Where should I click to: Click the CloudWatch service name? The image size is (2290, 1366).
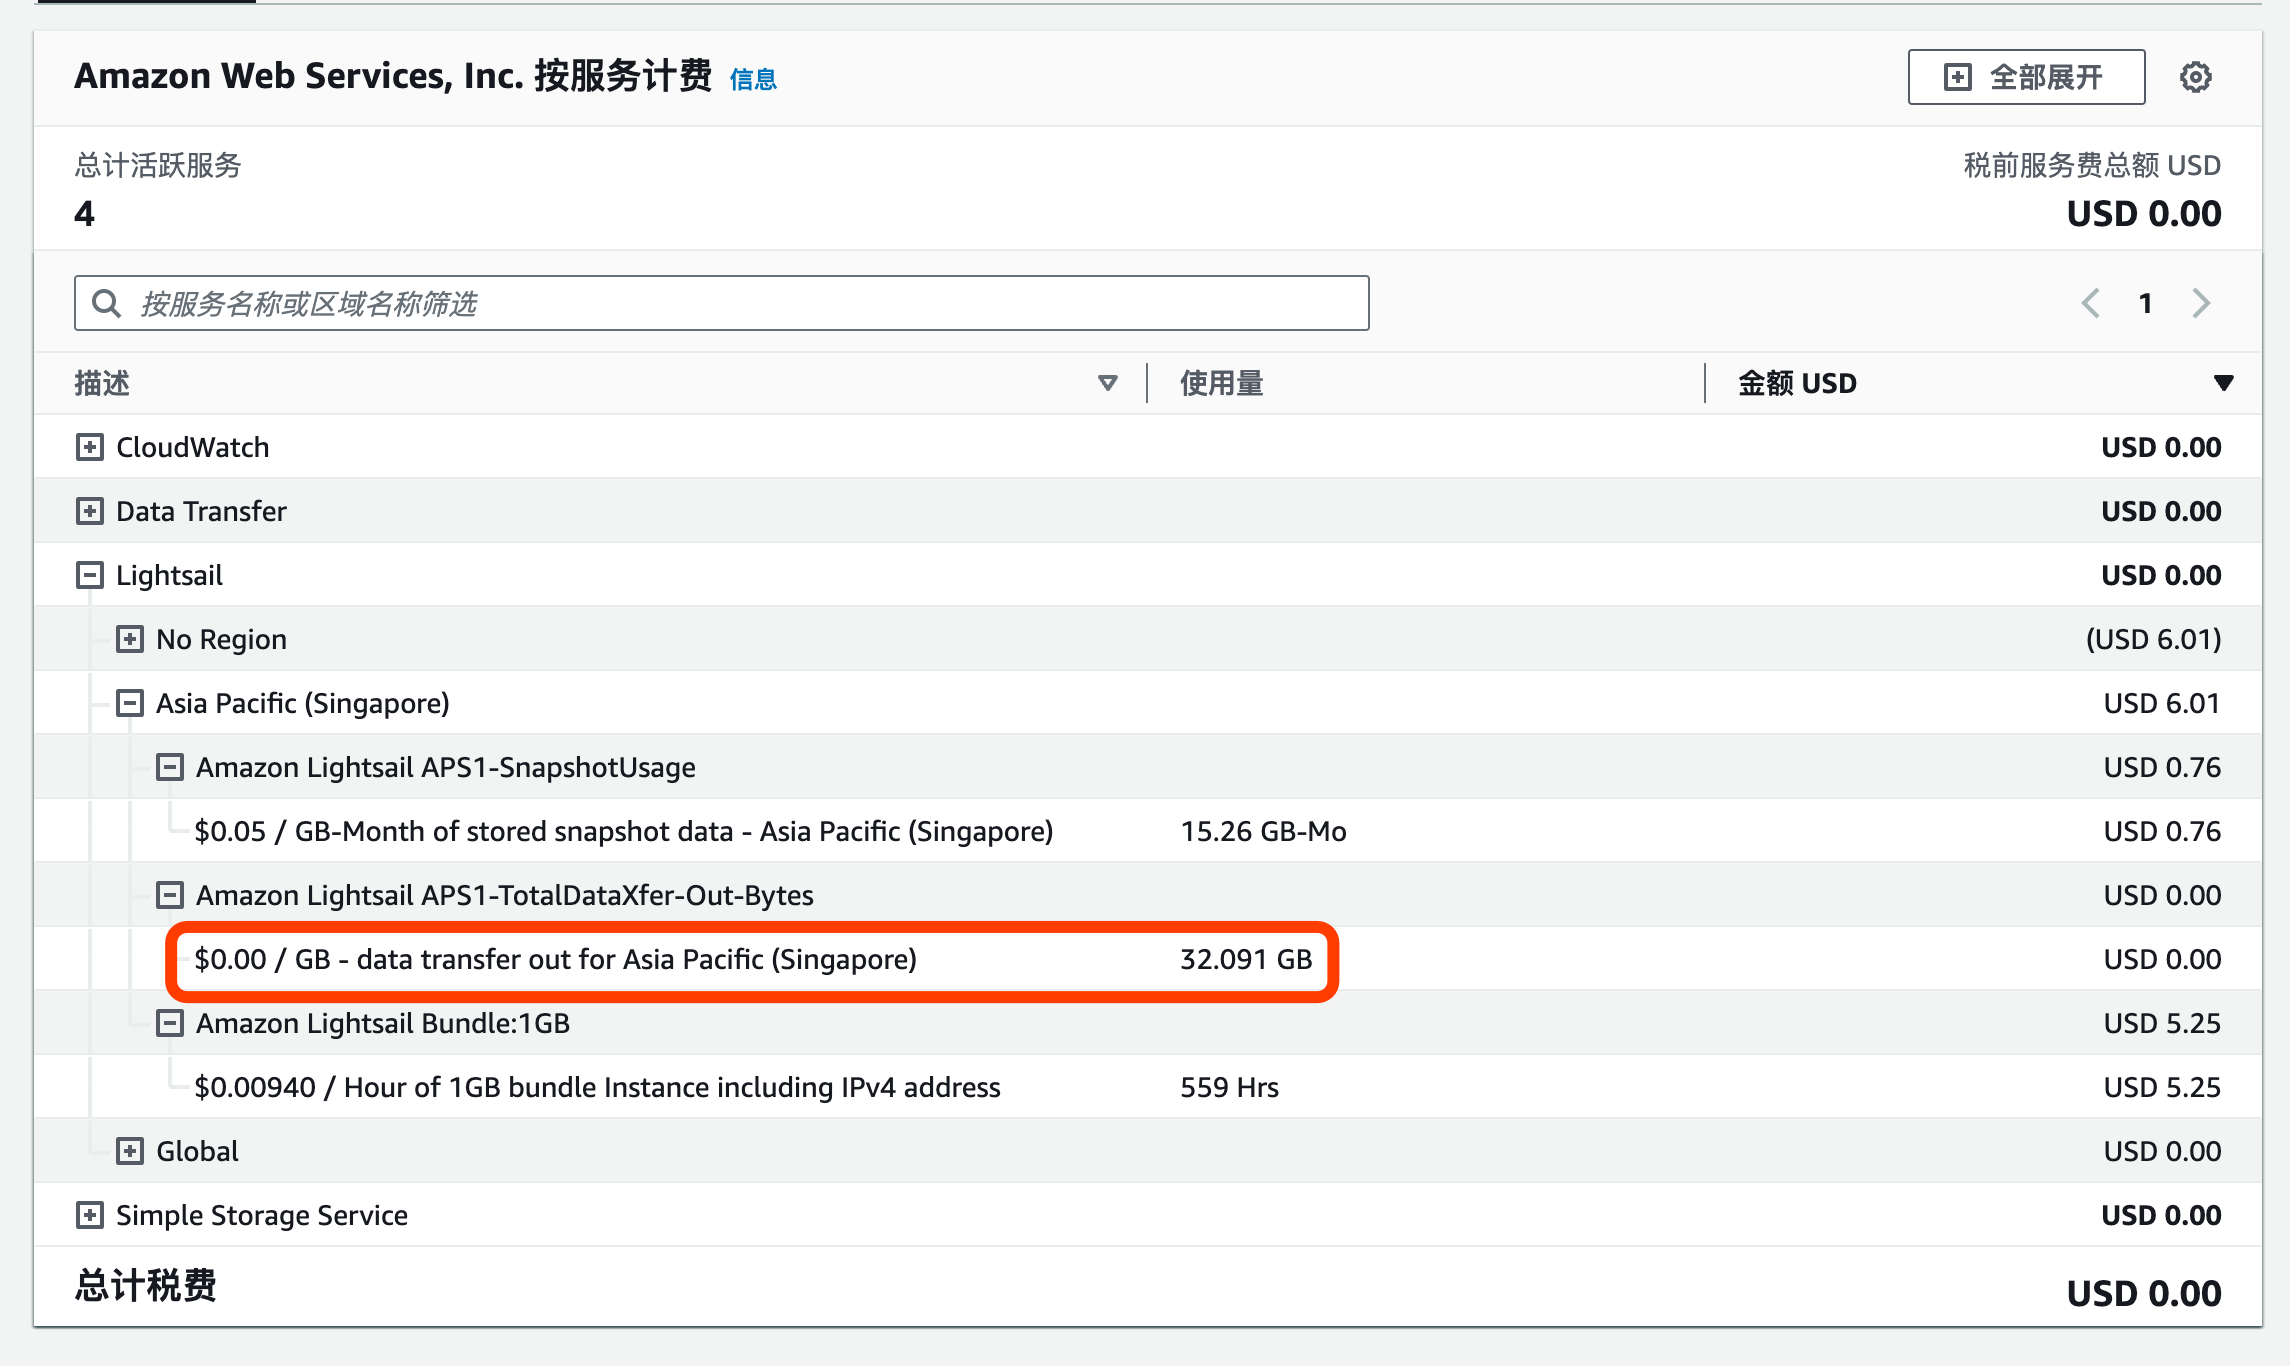tap(192, 447)
